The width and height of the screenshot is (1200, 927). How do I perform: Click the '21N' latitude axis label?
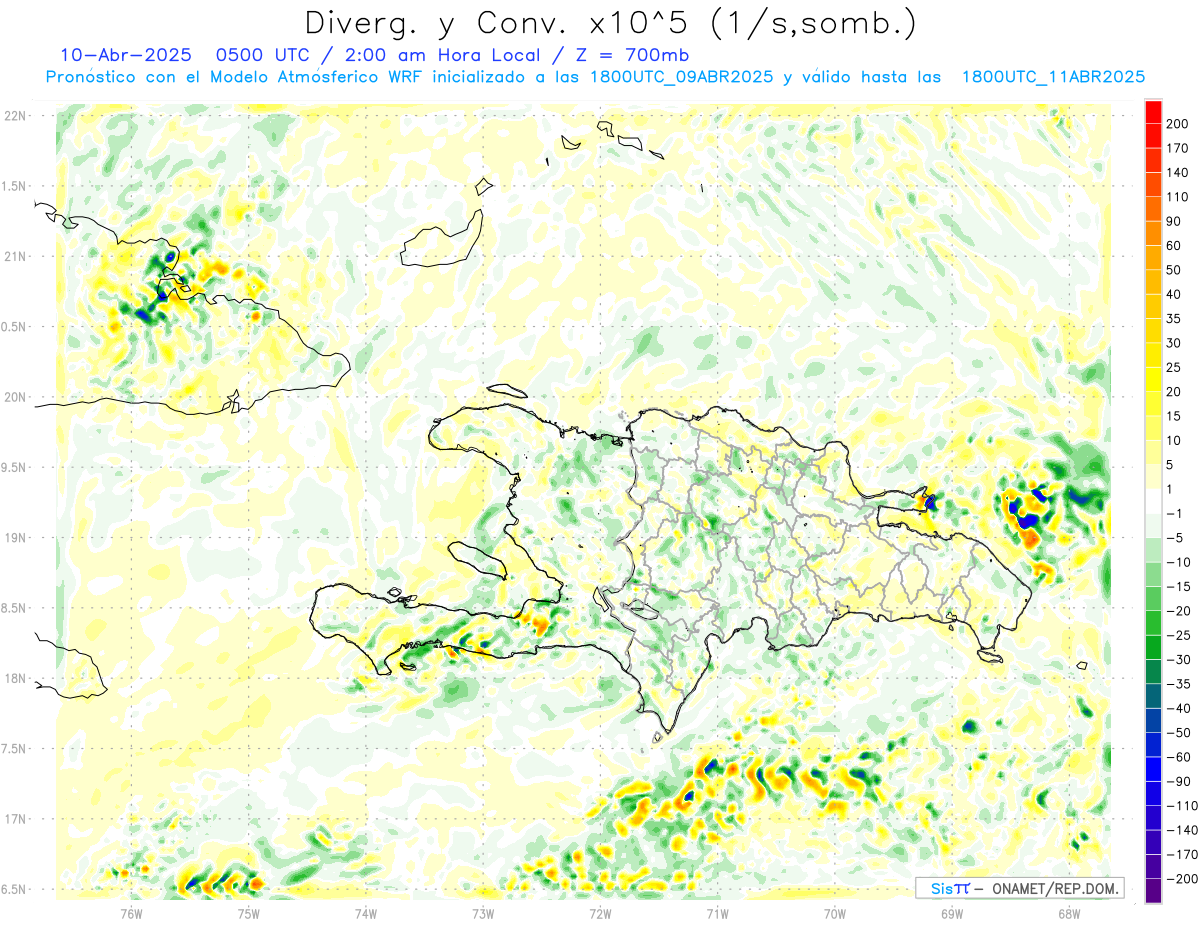click(15, 256)
